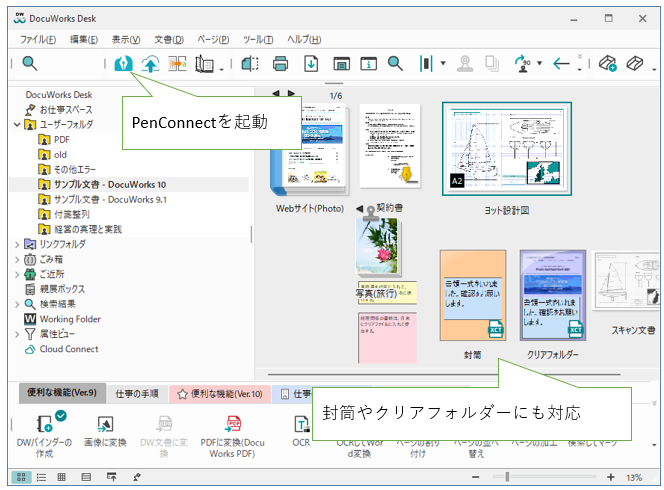
Task: Click the DWバインダーの作成 tool icon
Action: [x=45, y=423]
